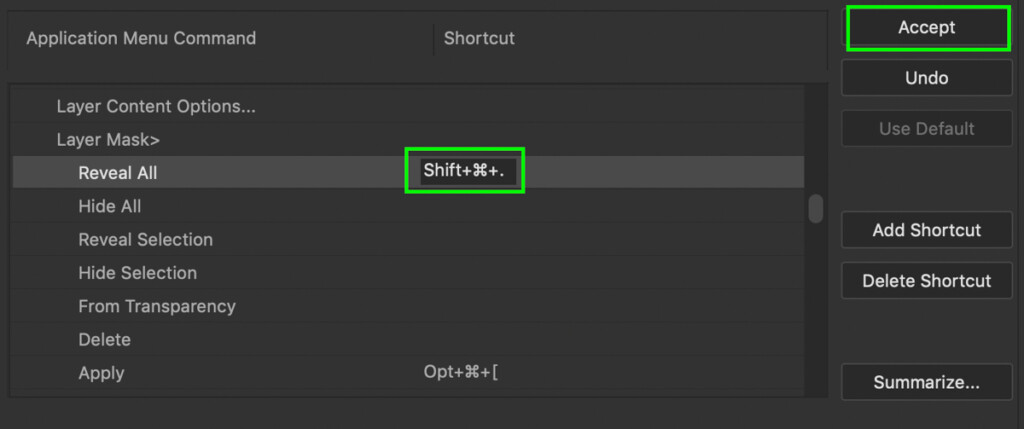Click the Shift+⌘+. shortcut input field
This screenshot has height=429, width=1024.
point(465,171)
